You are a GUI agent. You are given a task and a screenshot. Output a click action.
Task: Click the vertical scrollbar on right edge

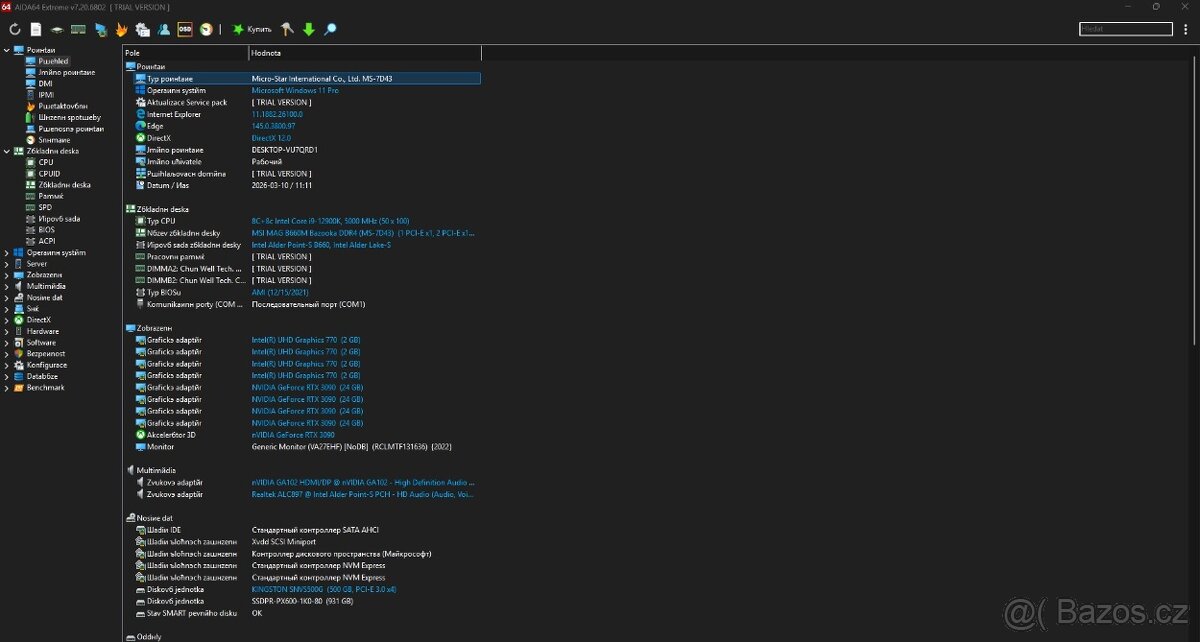(x=1194, y=200)
